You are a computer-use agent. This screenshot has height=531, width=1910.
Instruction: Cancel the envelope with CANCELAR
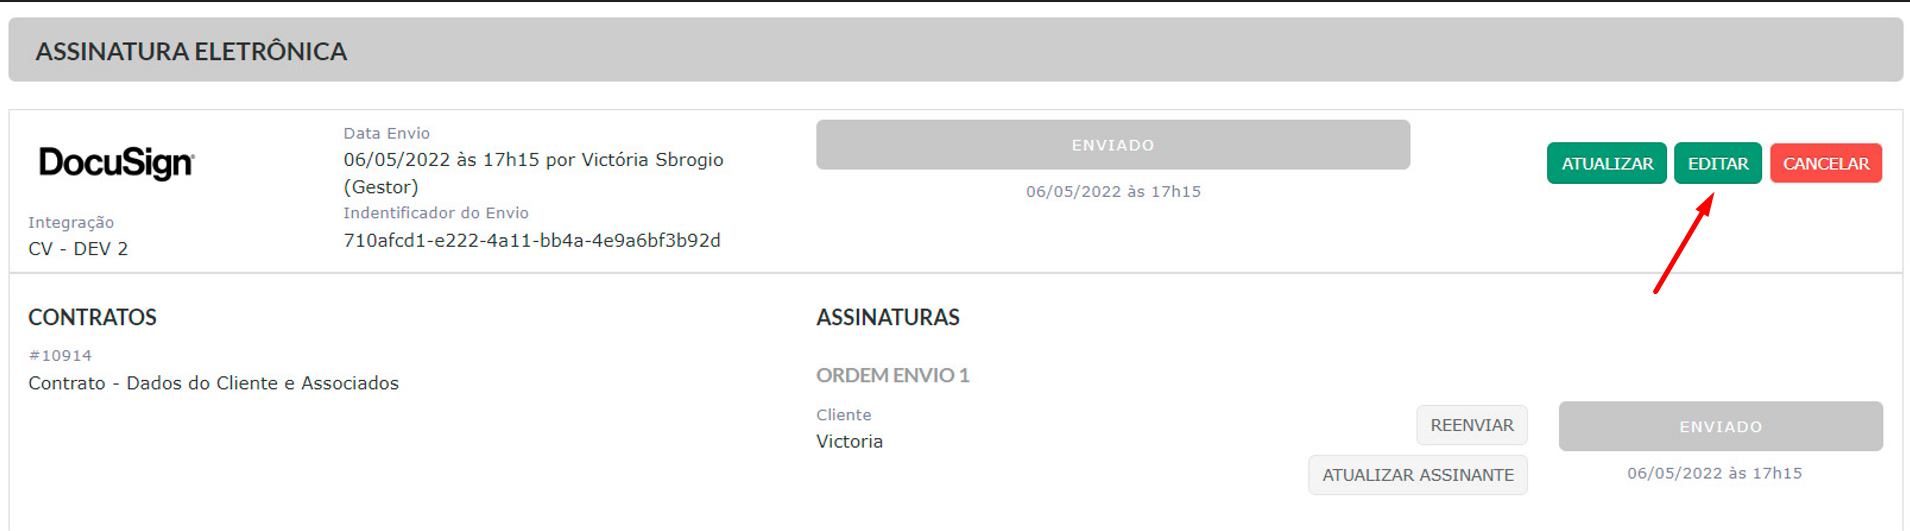click(x=1825, y=163)
